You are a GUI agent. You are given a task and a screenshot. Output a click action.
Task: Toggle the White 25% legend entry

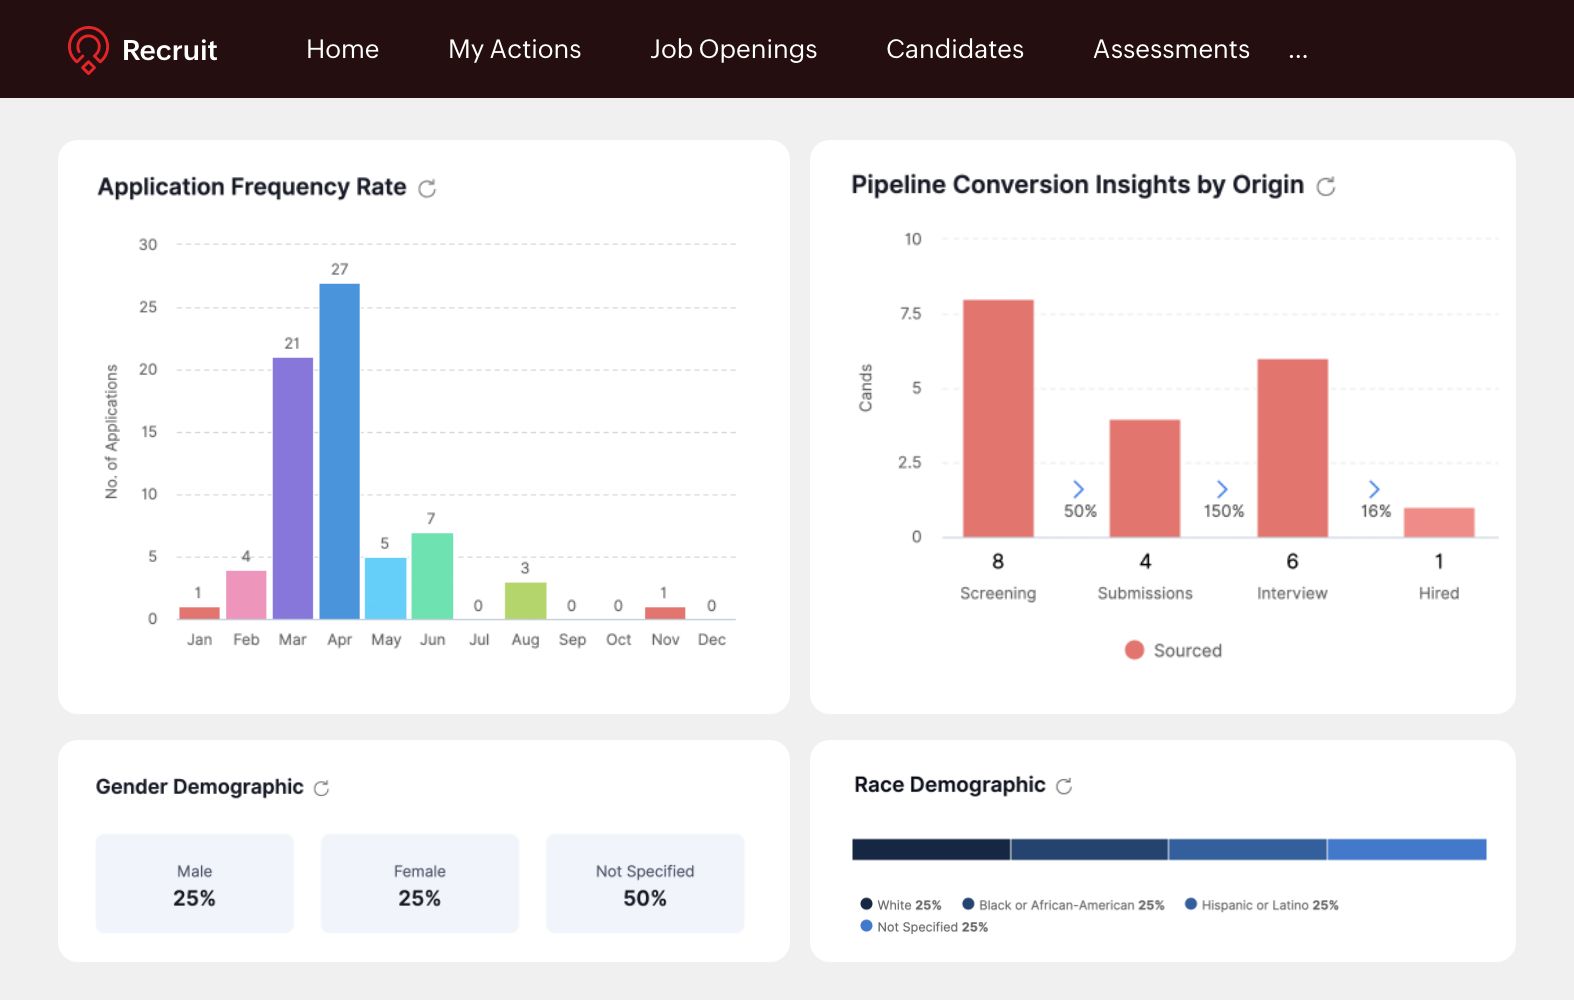(900, 905)
